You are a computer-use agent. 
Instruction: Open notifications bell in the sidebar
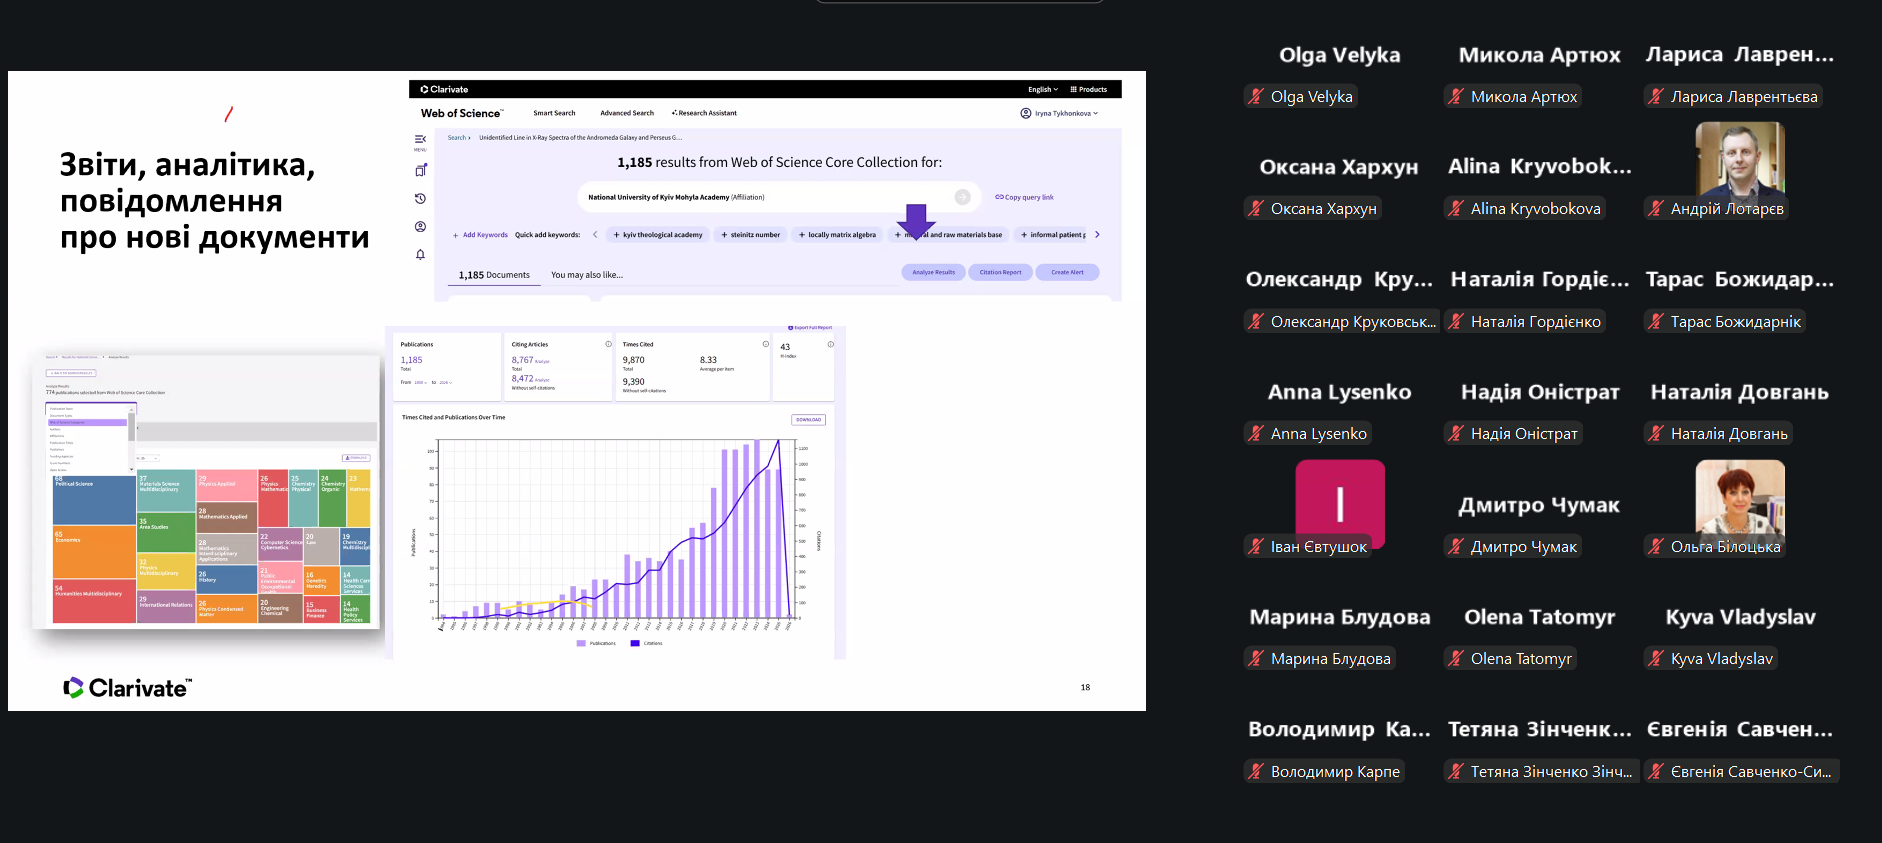tap(420, 255)
